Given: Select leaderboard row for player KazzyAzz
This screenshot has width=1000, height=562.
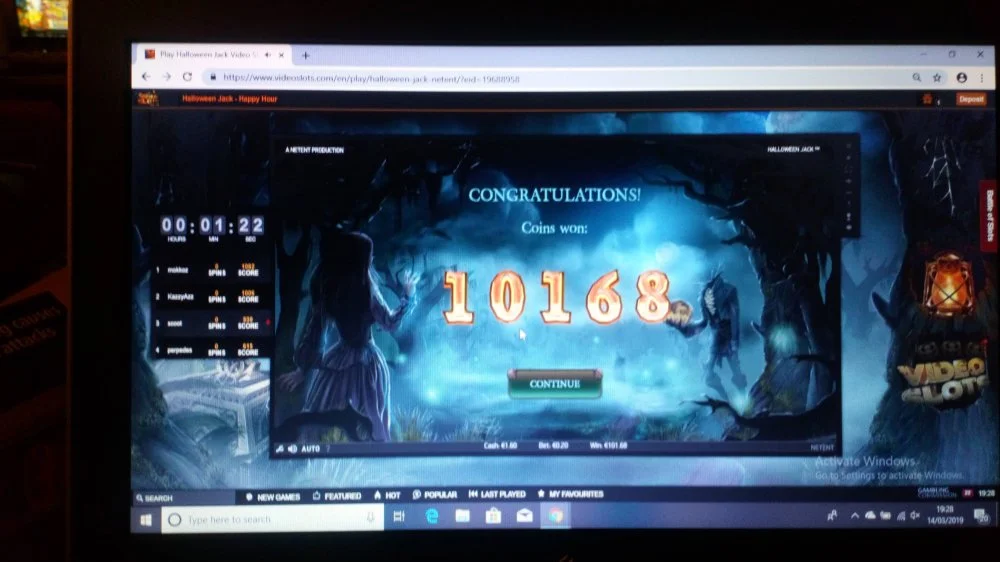Looking at the screenshot, I should click(x=211, y=297).
